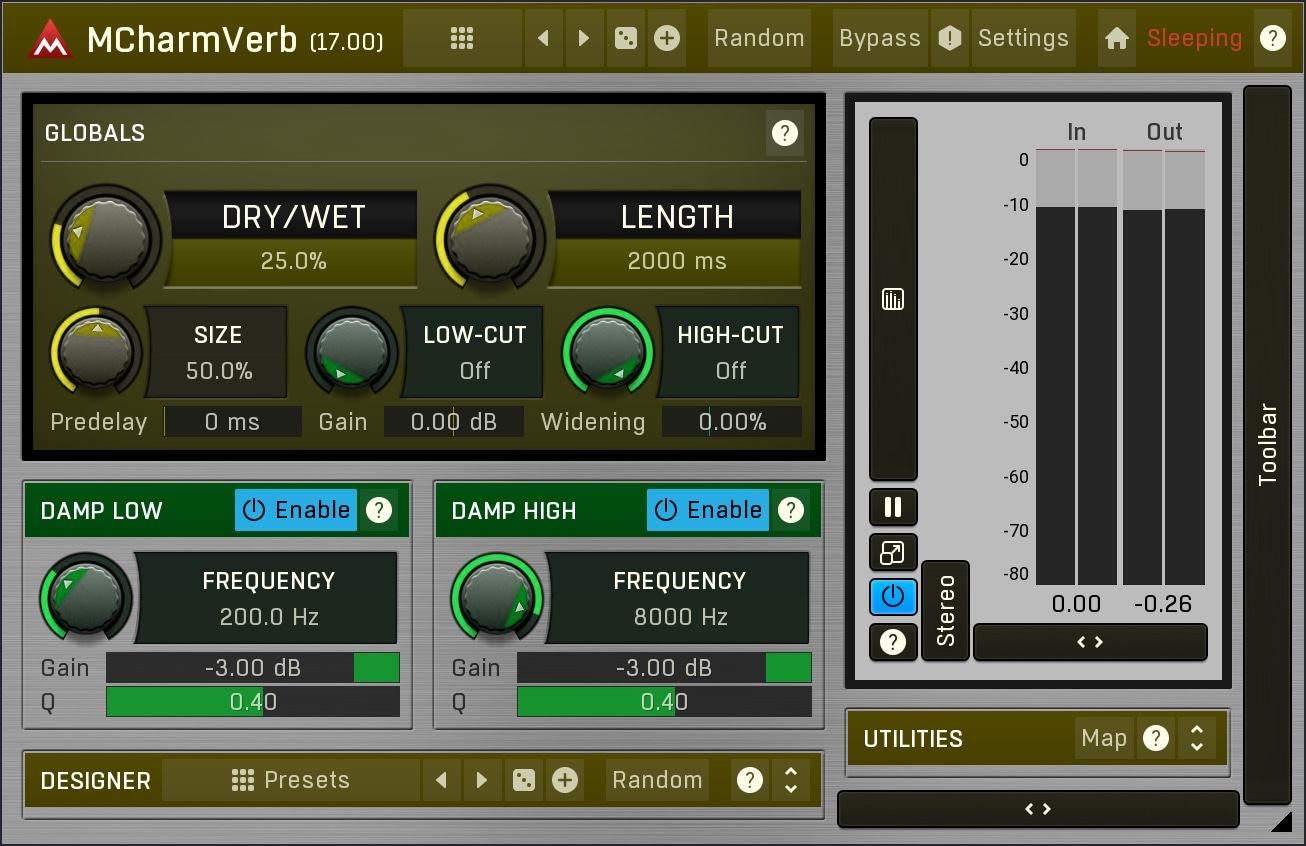Expand the Designer section with its arrows

point(791,780)
